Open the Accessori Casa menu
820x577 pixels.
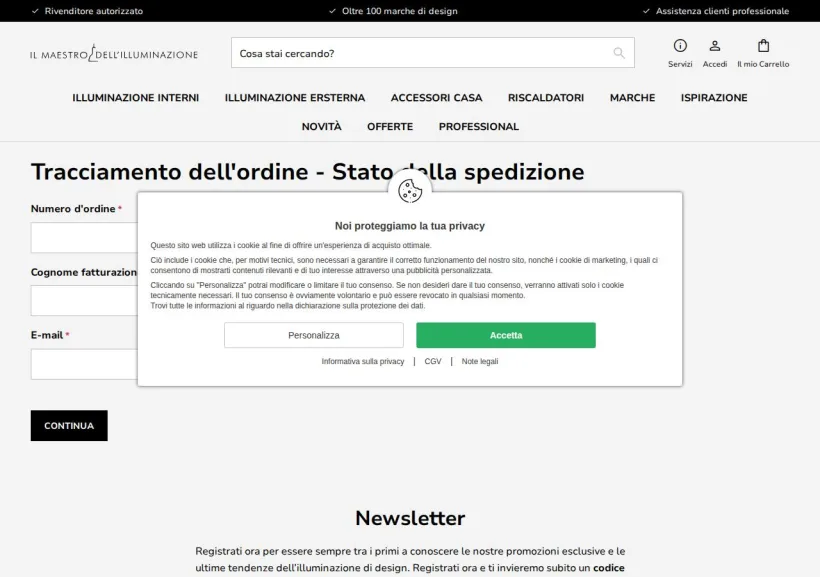[x=436, y=98]
